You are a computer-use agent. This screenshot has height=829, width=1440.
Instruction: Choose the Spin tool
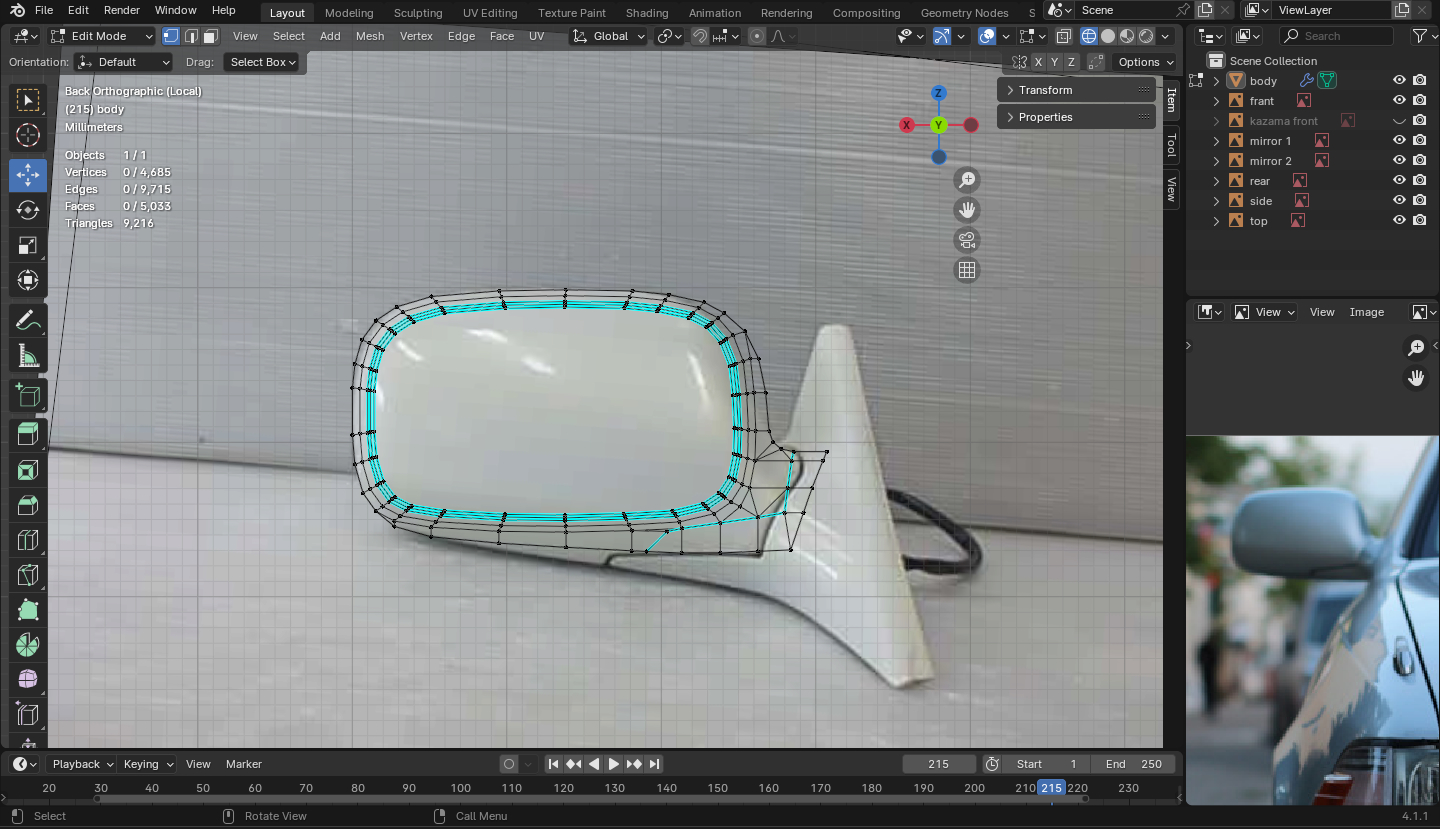pyautogui.click(x=28, y=645)
